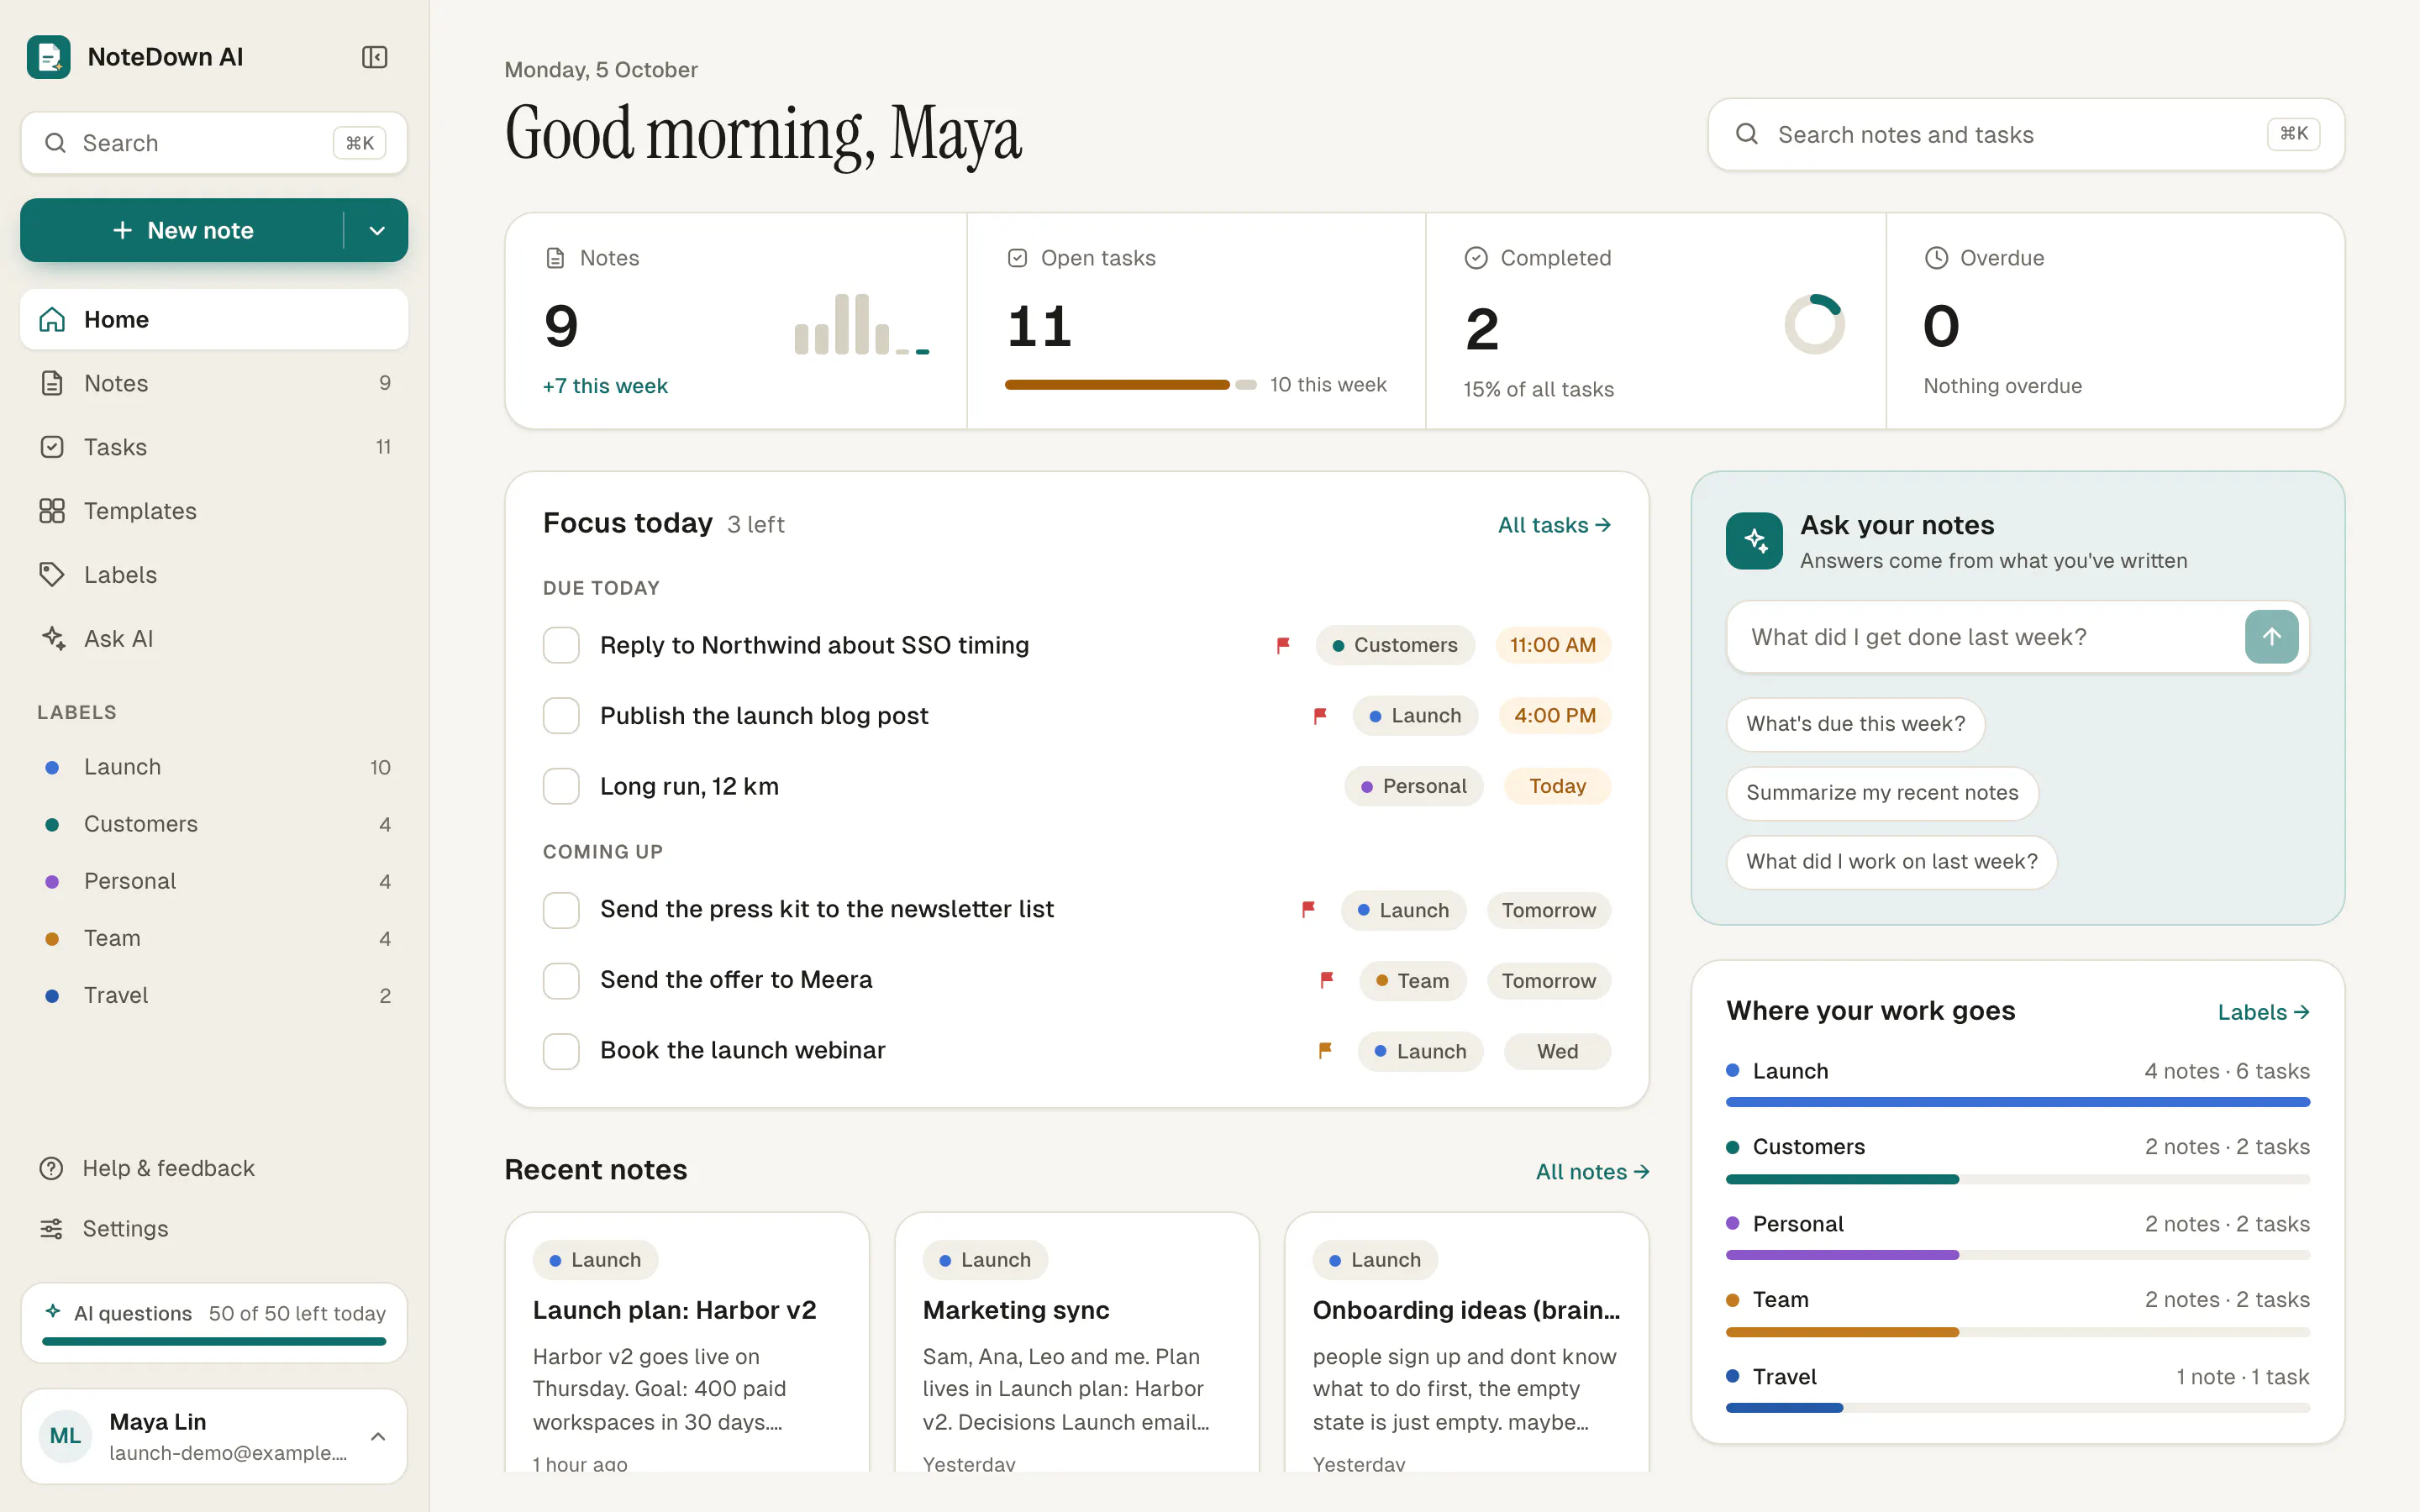Image resolution: width=2420 pixels, height=1512 pixels.
Task: Click the Launch progress bar in Where your work goes
Action: [x=2017, y=1102]
